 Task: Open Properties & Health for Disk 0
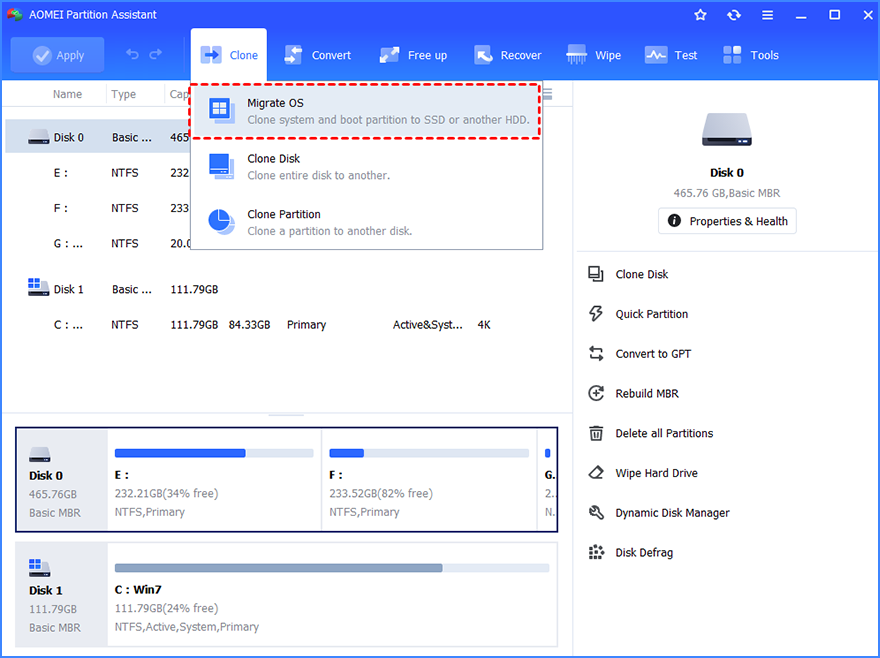tap(727, 221)
